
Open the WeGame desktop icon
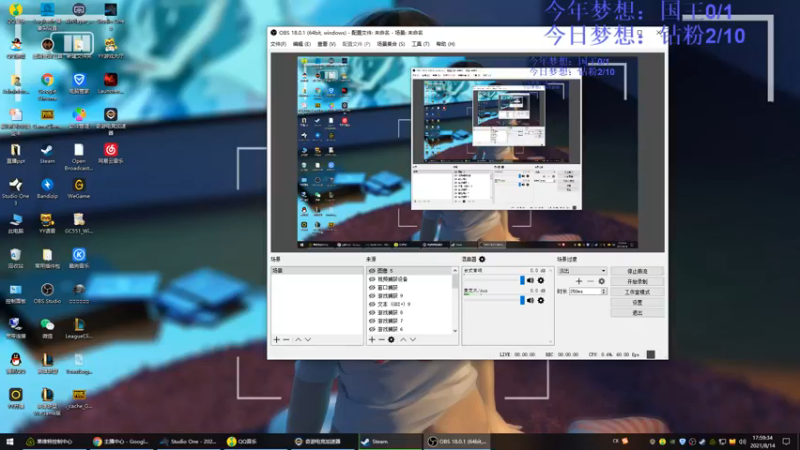pos(79,188)
